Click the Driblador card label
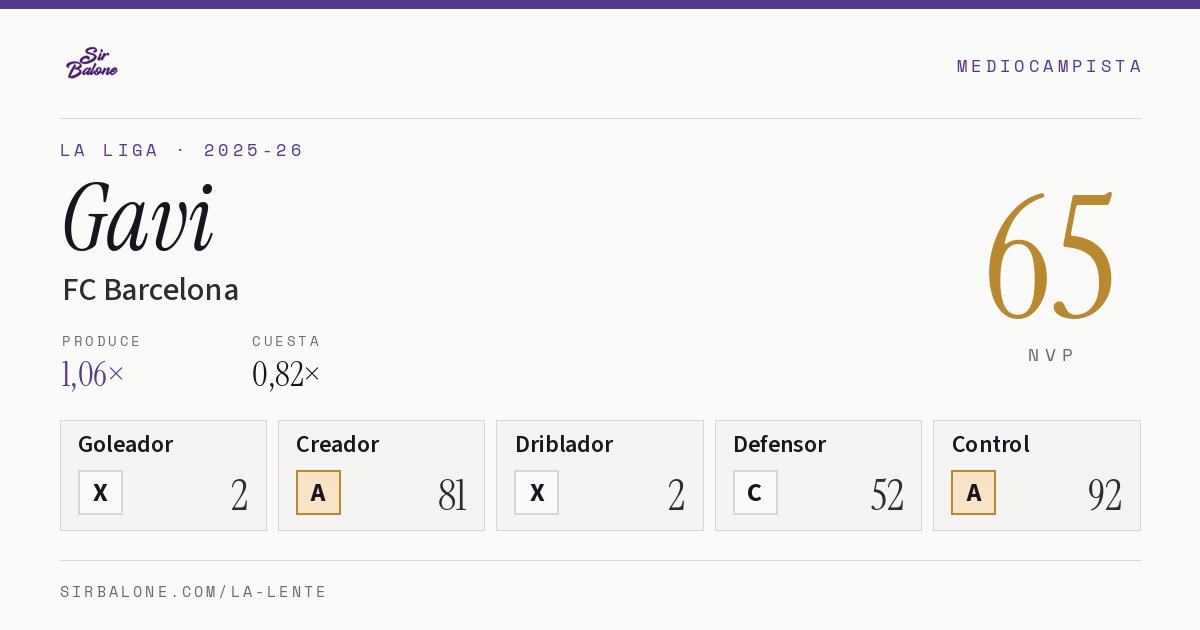 click(x=564, y=444)
